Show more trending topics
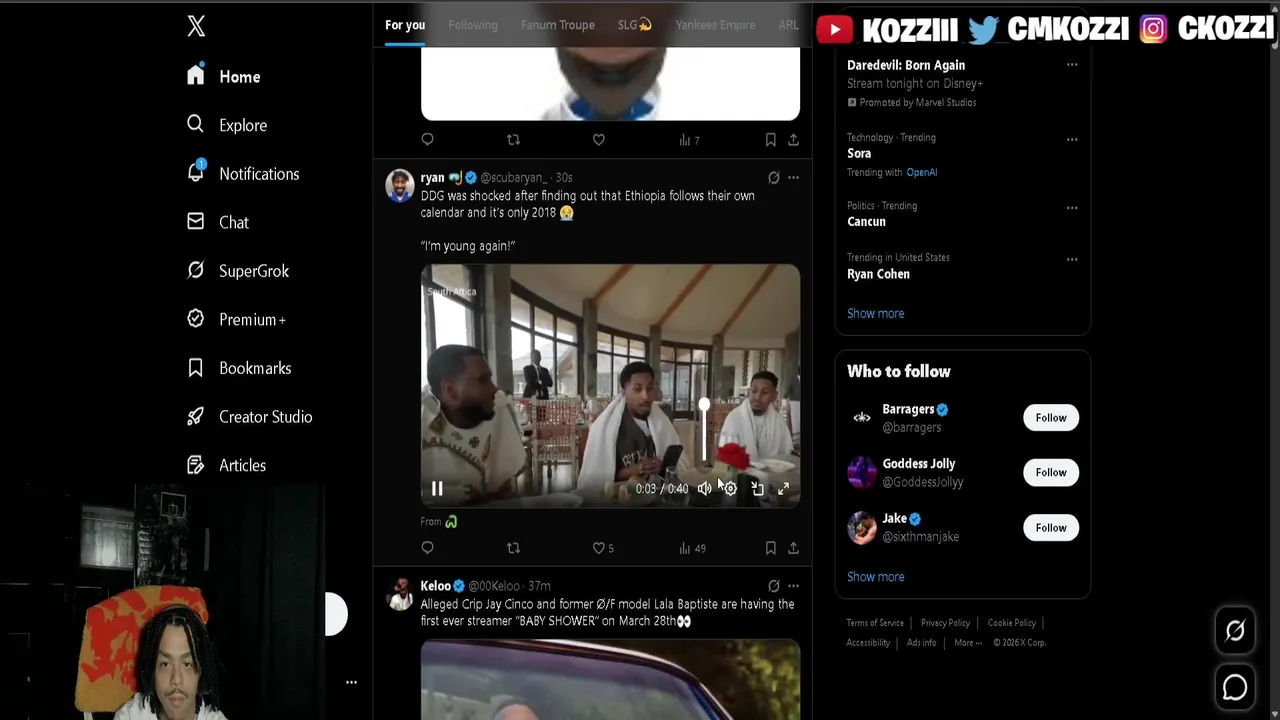The width and height of the screenshot is (1280, 720). (x=875, y=313)
